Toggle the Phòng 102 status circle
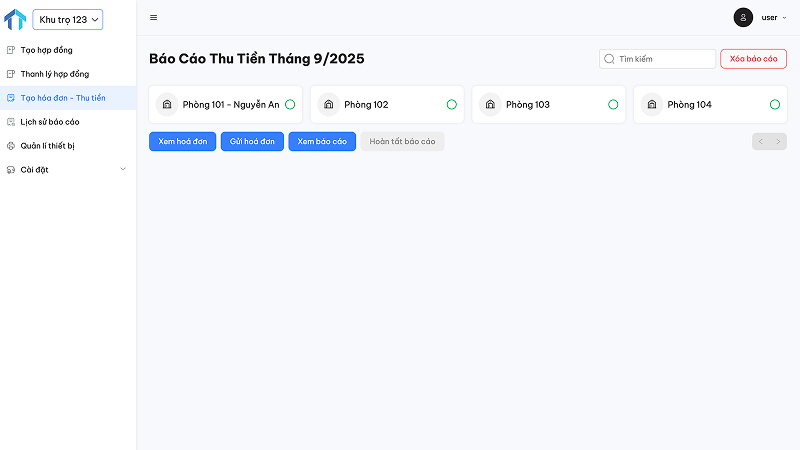This screenshot has width=800, height=450. 452,105
